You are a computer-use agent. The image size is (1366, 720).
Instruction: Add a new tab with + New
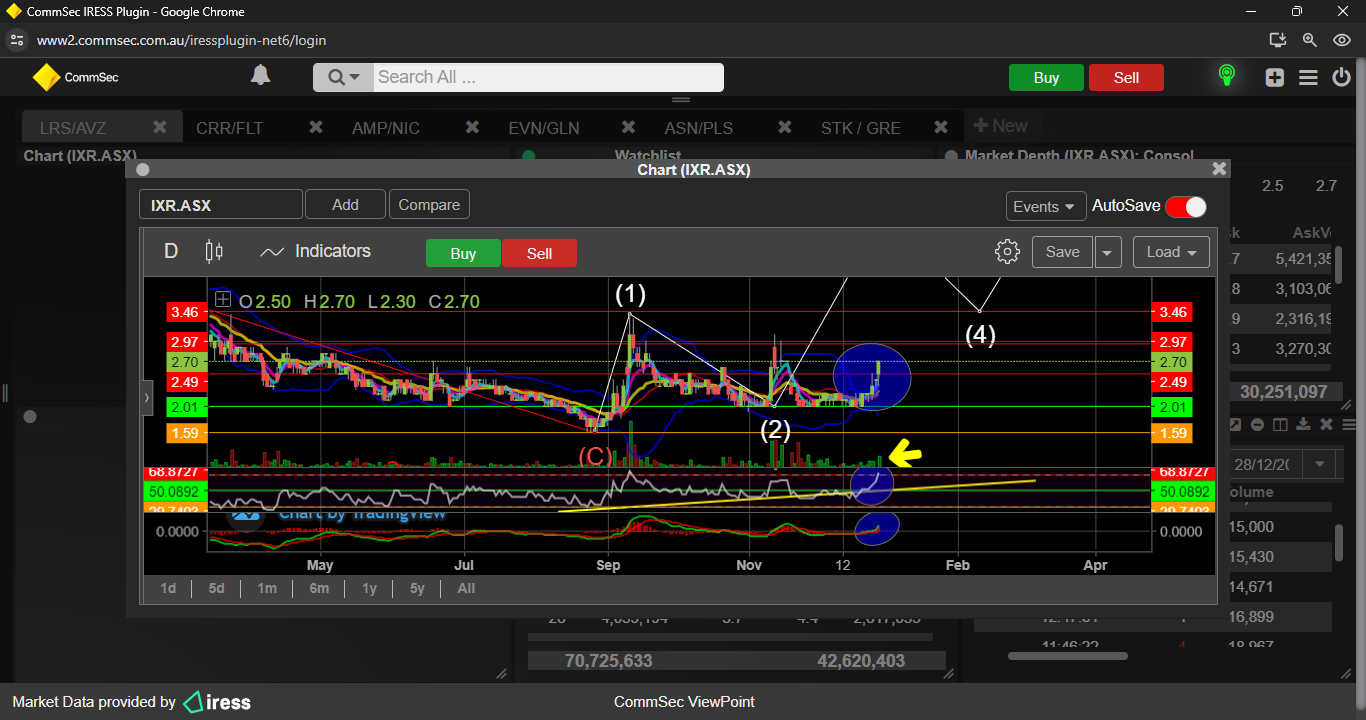point(1001,126)
